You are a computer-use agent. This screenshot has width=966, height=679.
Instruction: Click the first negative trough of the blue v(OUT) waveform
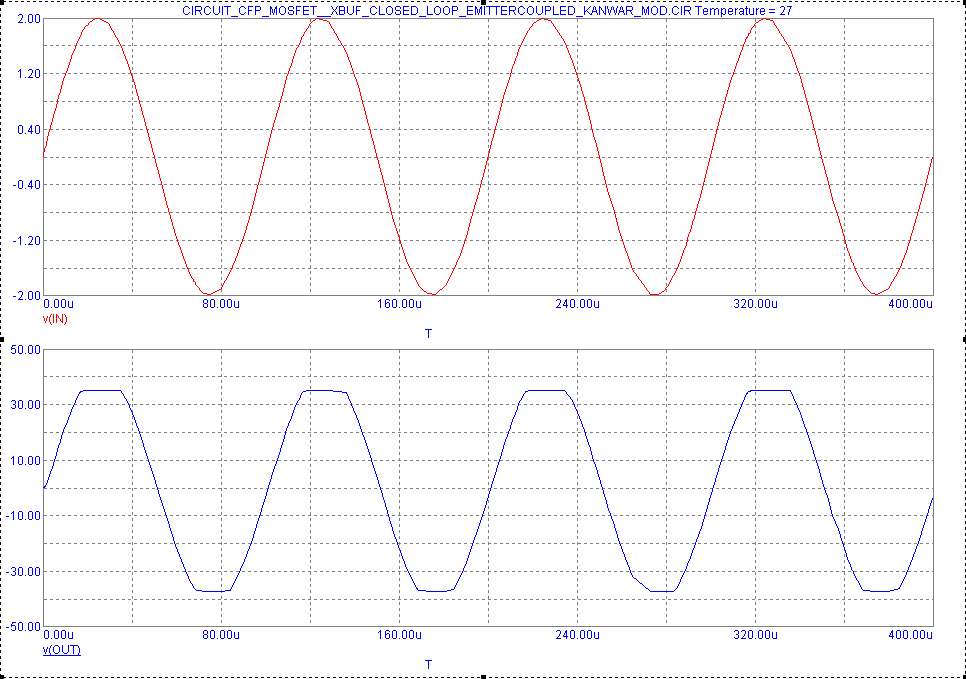coord(213,591)
